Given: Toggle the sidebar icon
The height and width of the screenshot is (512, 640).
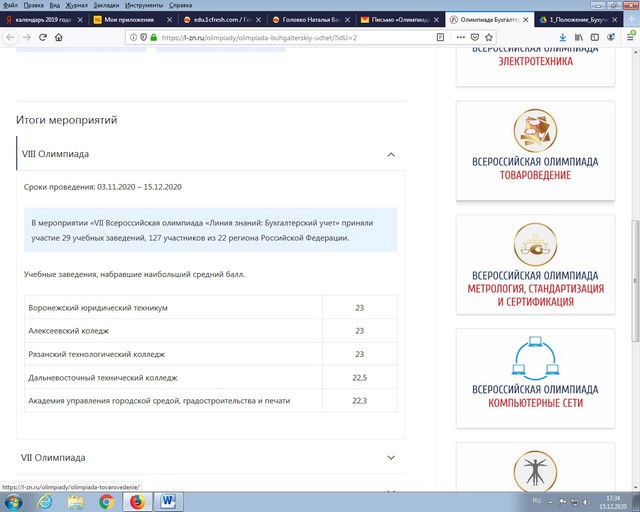Looking at the screenshot, I should (x=595, y=37).
